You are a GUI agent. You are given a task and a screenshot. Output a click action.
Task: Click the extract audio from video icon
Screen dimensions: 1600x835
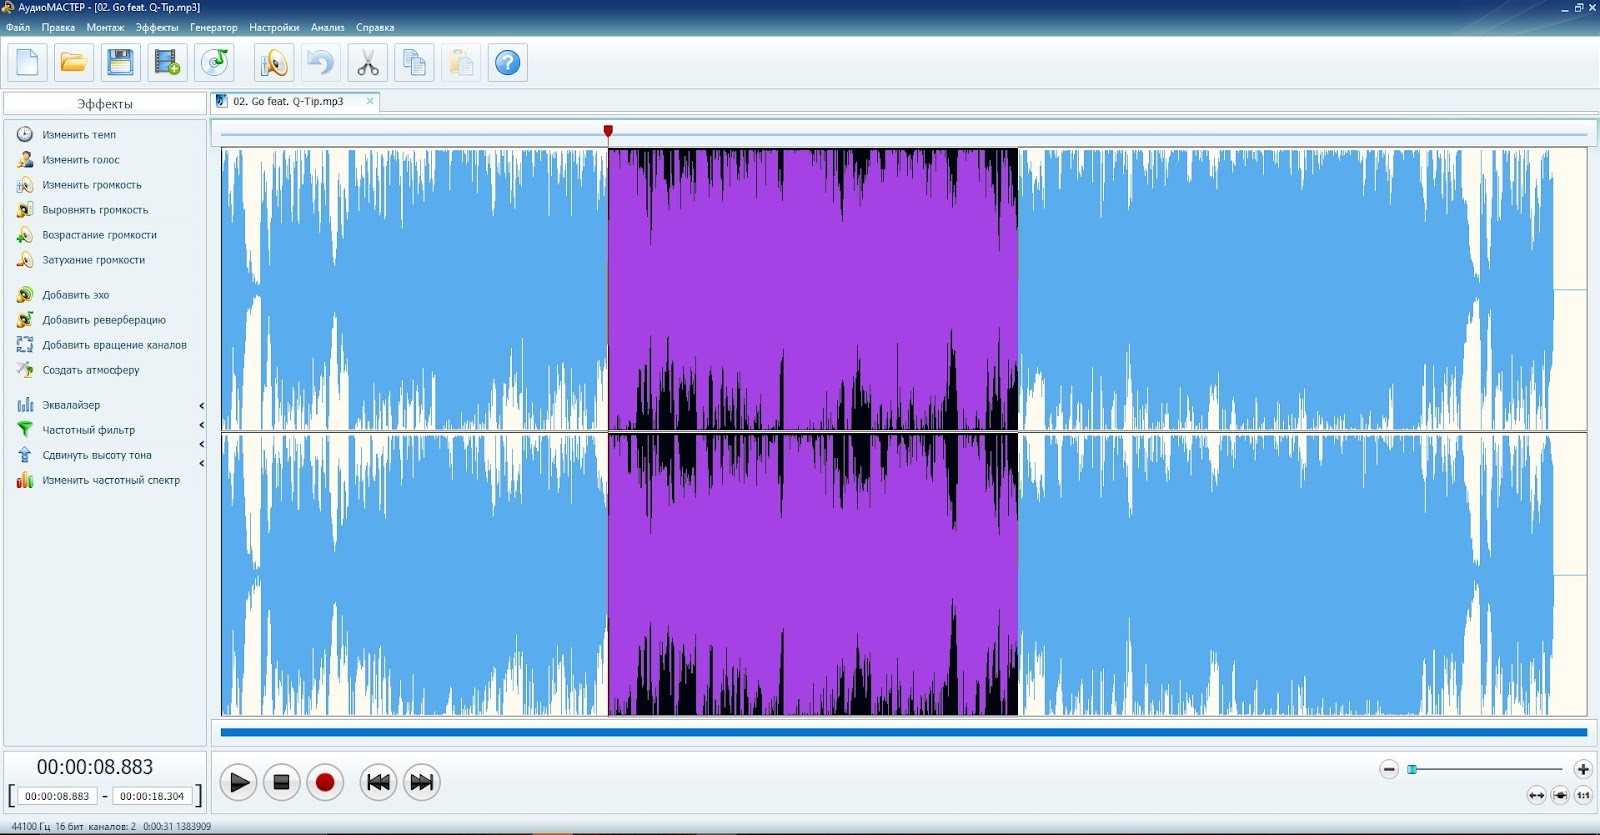tap(167, 63)
